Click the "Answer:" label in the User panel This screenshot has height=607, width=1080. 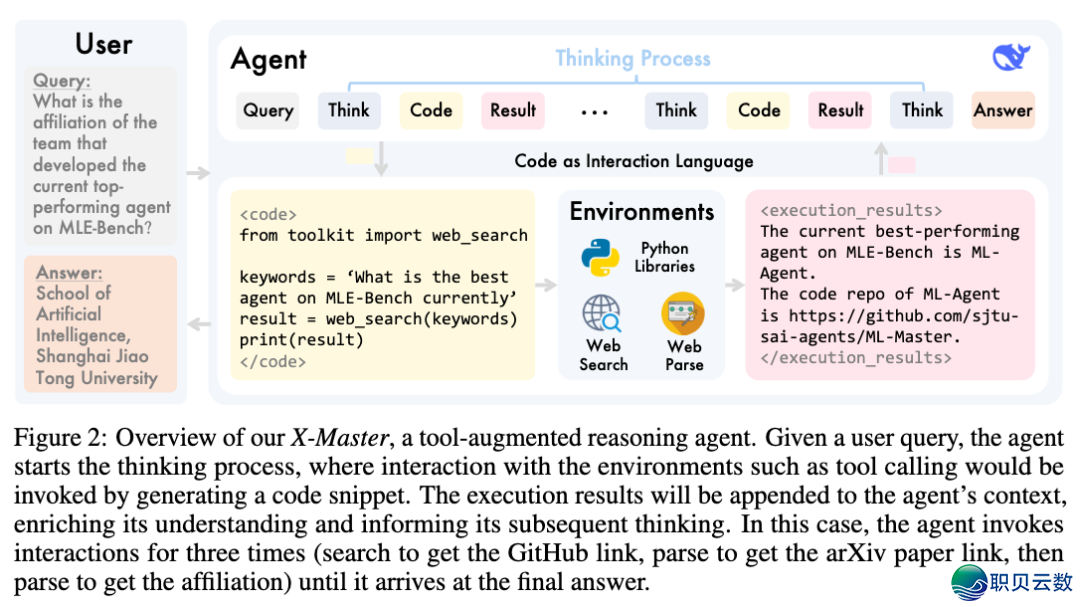(69, 272)
